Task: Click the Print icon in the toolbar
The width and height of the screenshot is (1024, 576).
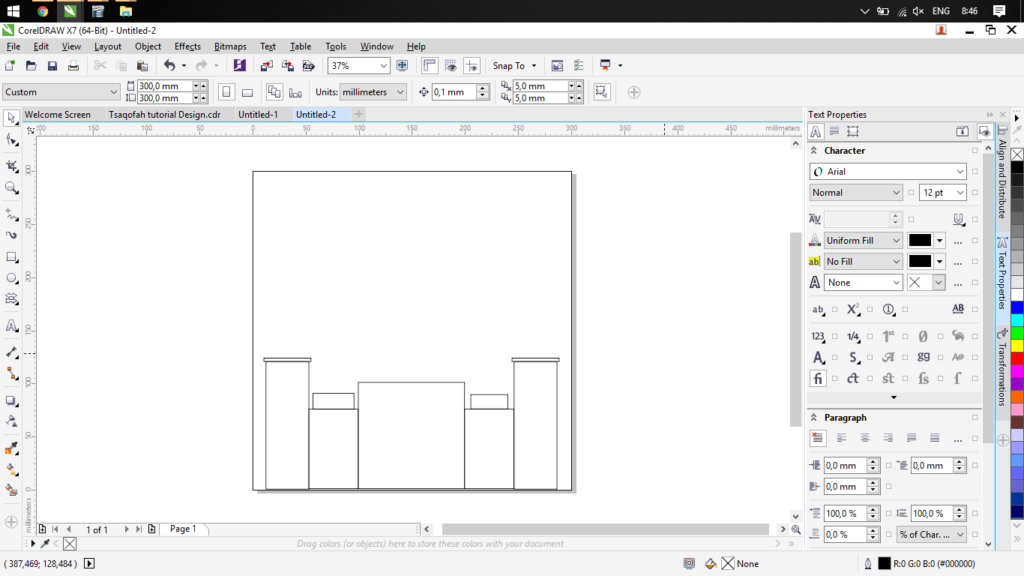Action: tap(73, 66)
